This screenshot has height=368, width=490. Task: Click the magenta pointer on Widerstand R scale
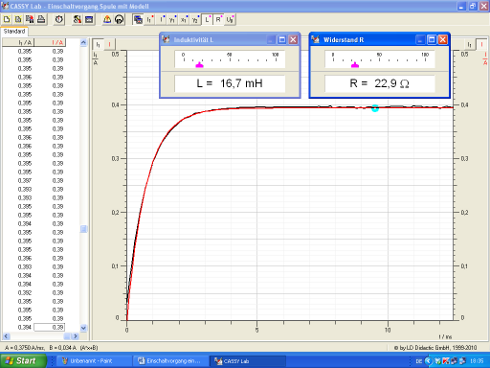coord(355,65)
